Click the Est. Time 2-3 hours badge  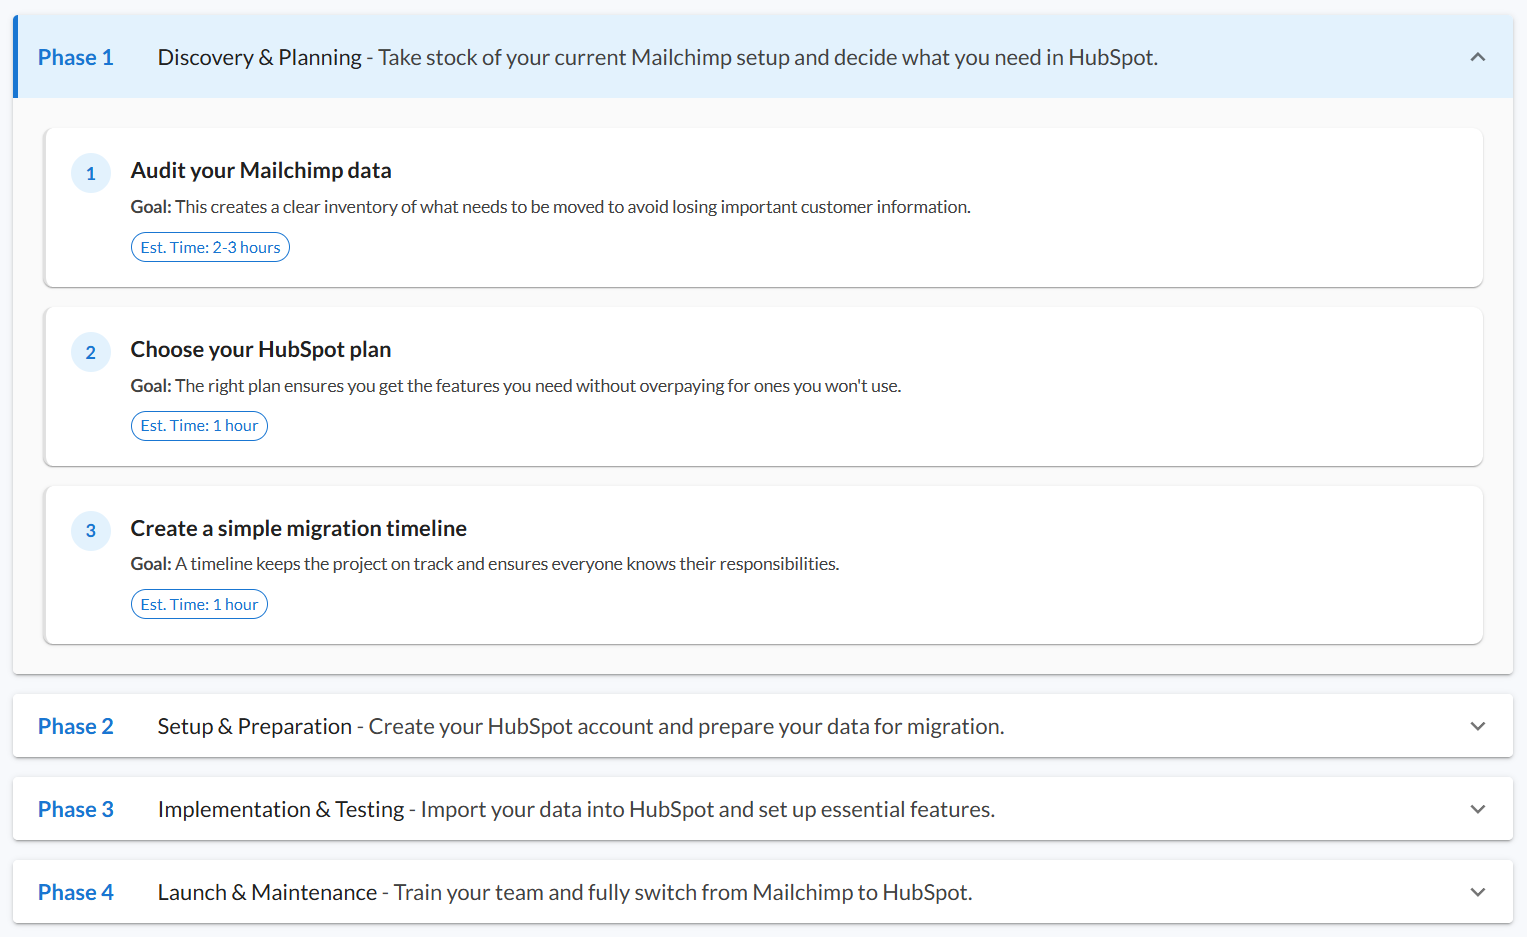[x=210, y=246]
